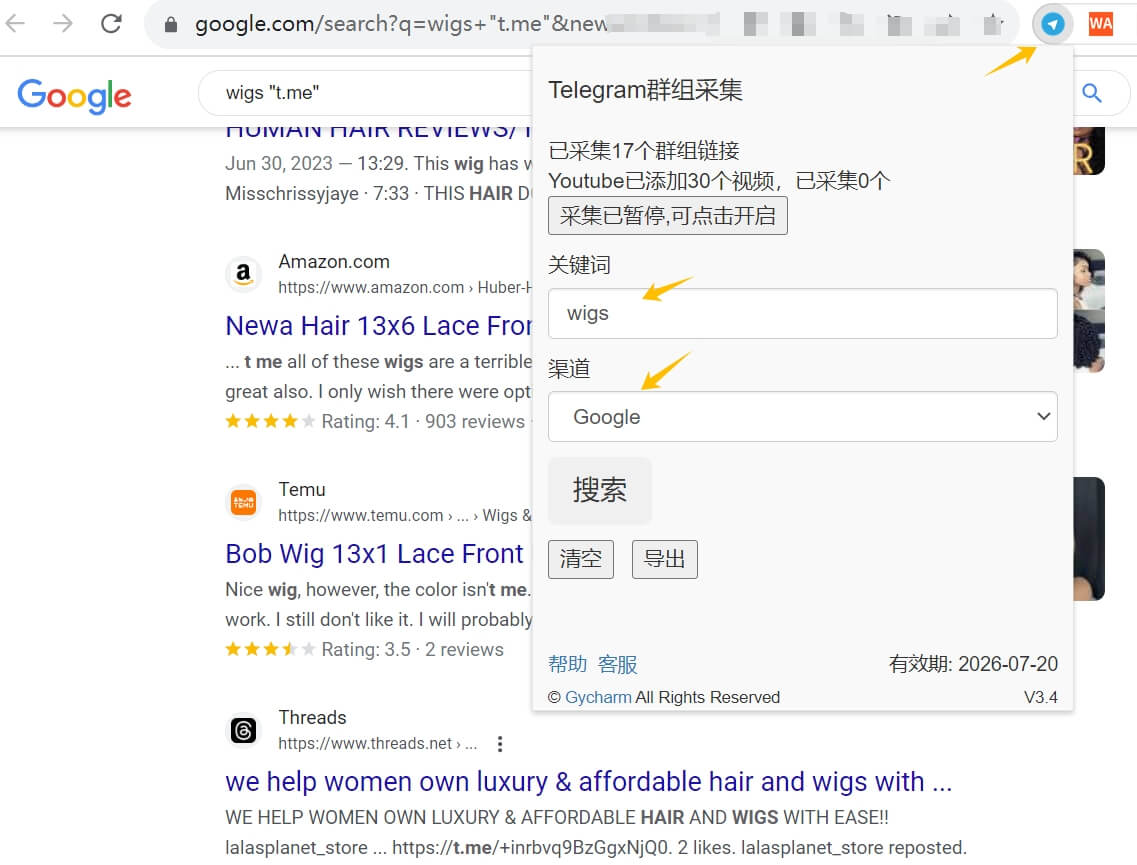Image resolution: width=1137 pixels, height=865 pixels.
Task: Click the Threads favicon in results
Action: tap(244, 729)
